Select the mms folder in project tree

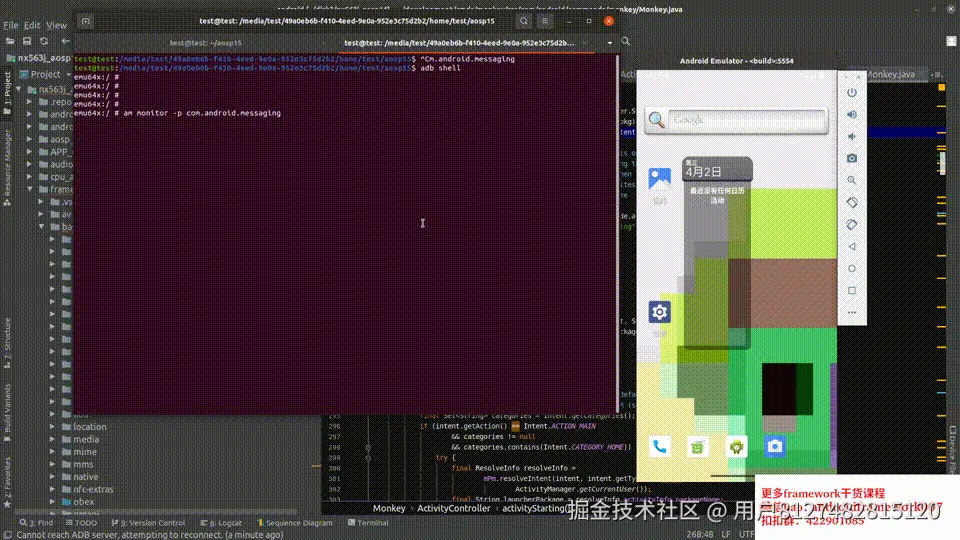(x=83, y=464)
